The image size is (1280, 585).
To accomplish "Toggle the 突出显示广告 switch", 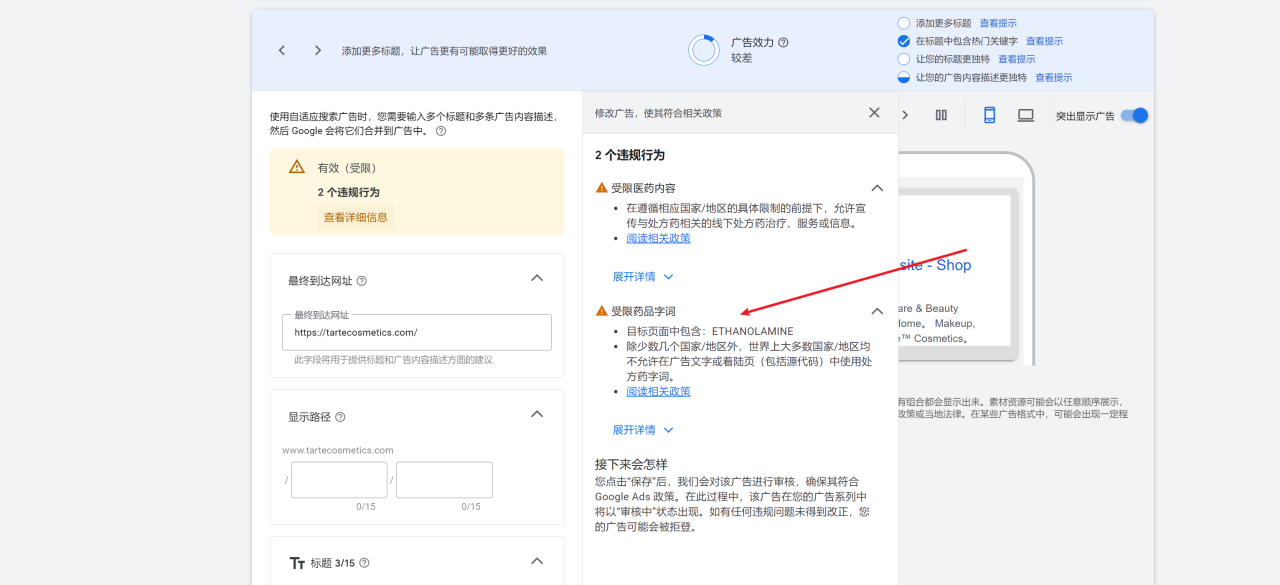I will click(x=1134, y=116).
